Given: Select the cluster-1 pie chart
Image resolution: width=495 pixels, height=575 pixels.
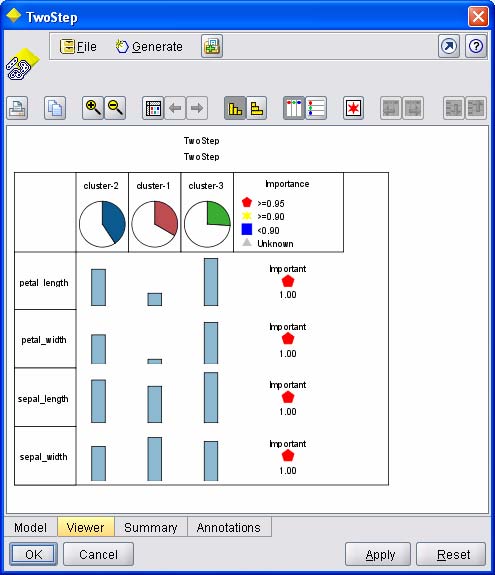Looking at the screenshot, I should point(155,224).
